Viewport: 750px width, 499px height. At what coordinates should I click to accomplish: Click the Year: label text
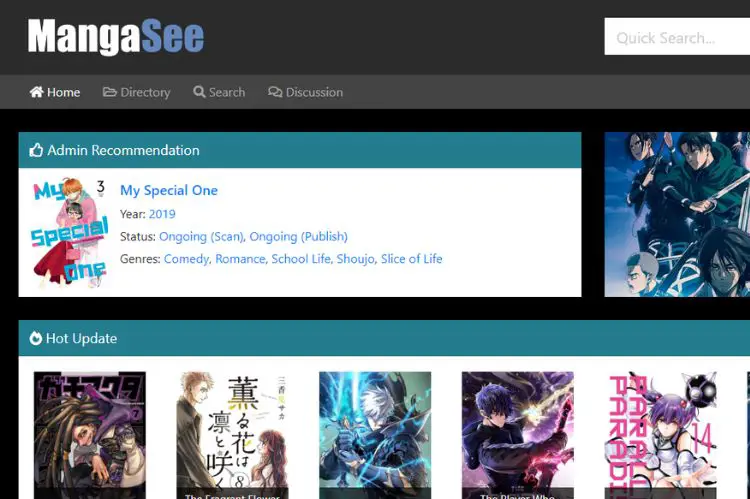132,214
